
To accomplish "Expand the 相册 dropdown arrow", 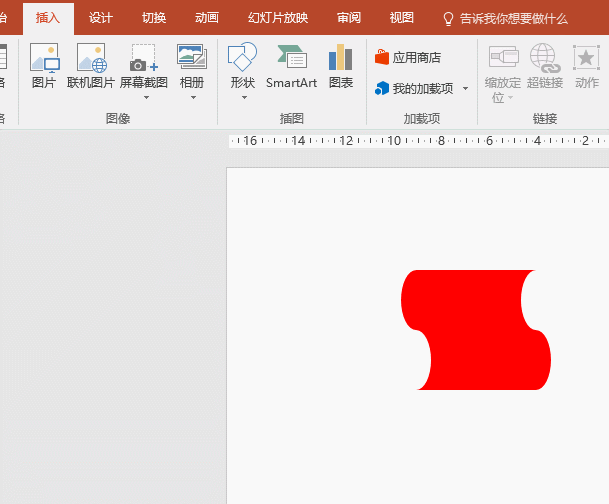I will (192, 98).
